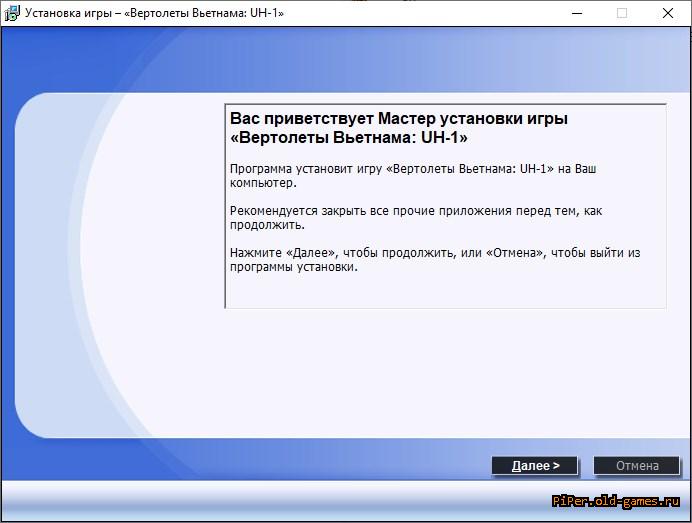Click the paragraph starting «Нажмите «Далее», чтобы продолжить»
The width and height of the screenshot is (692, 523).
pyautogui.click(x=434, y=253)
